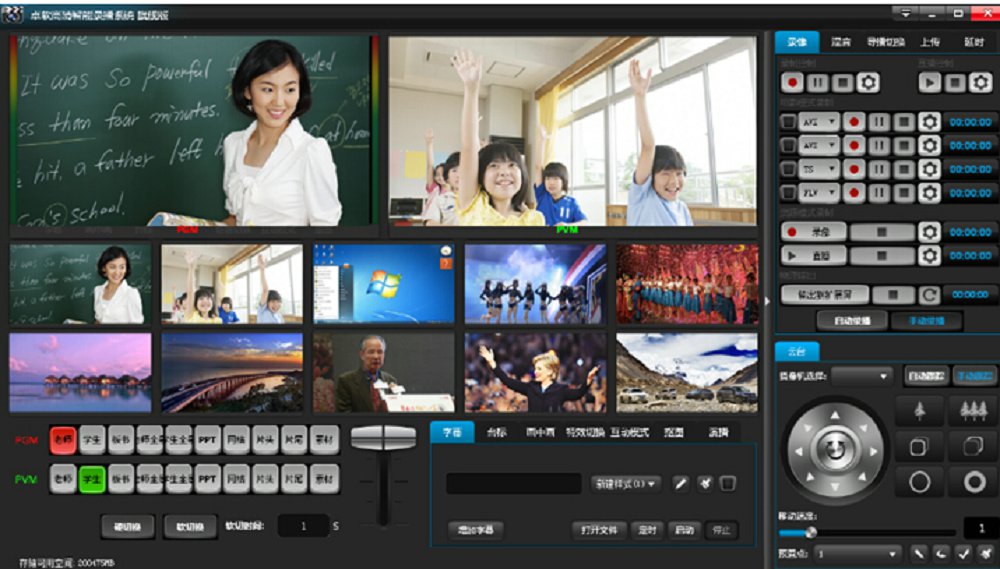Click the PTZ dial center reset button

pos(835,450)
